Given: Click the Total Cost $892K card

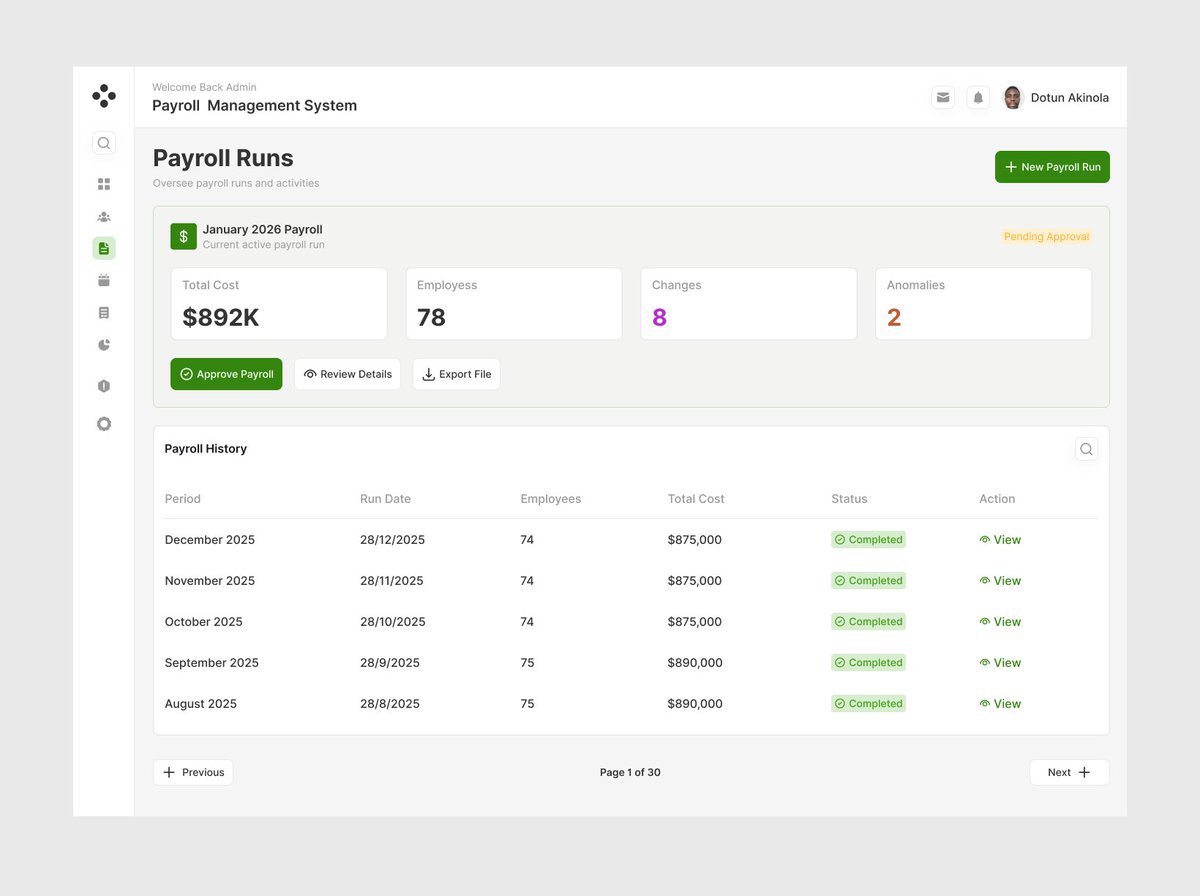Looking at the screenshot, I should (x=279, y=304).
